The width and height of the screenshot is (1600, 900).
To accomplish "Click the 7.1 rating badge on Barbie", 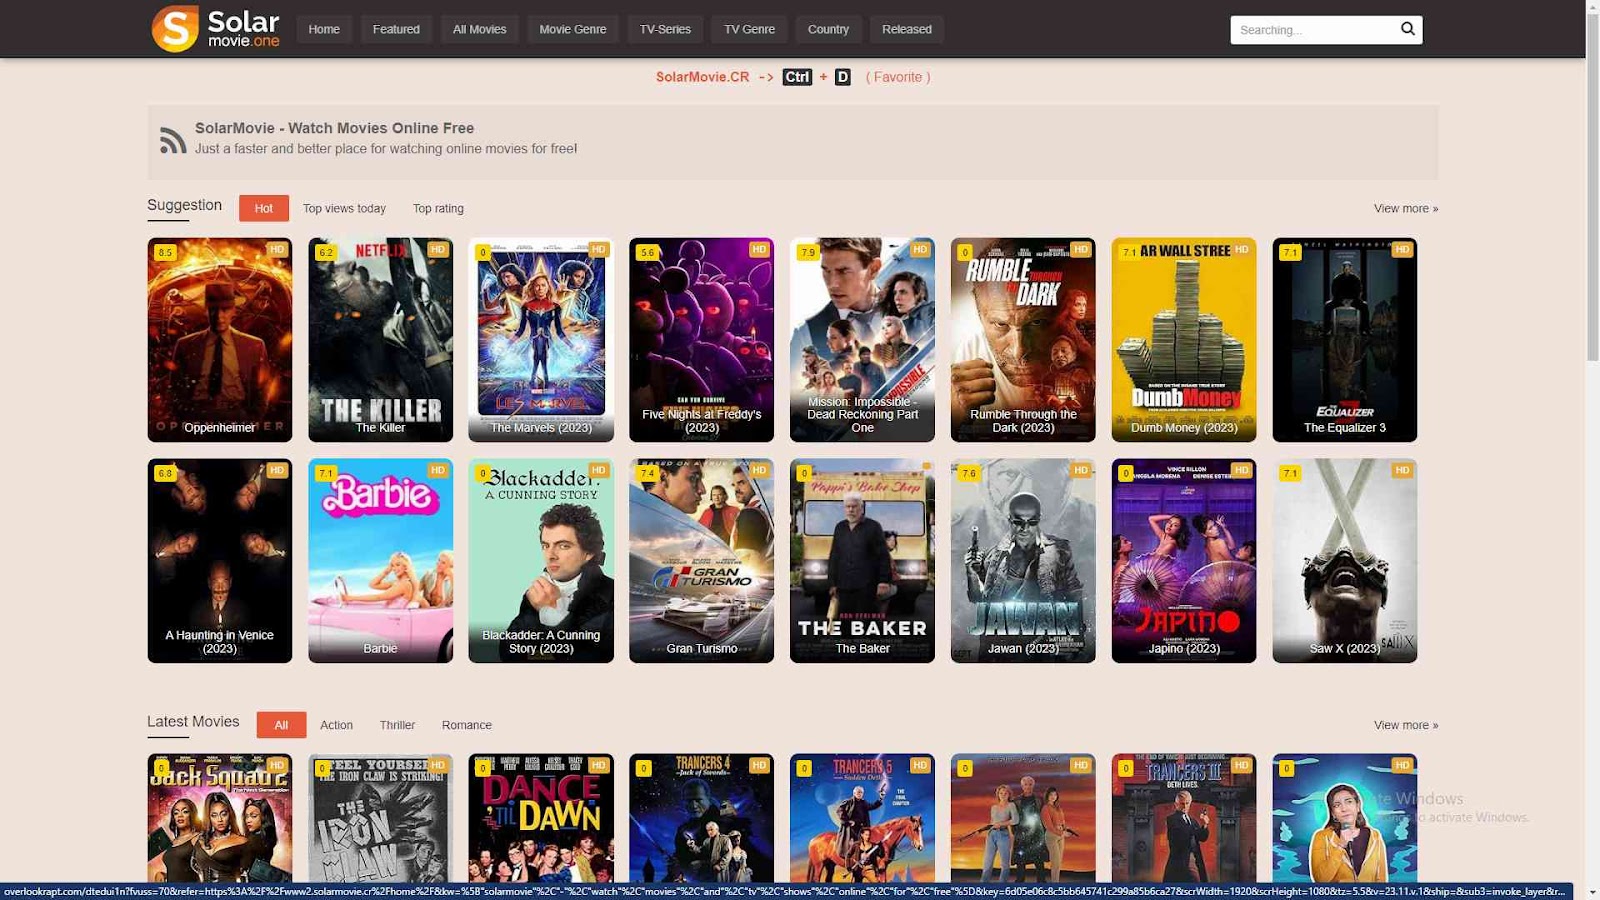I will (326, 473).
